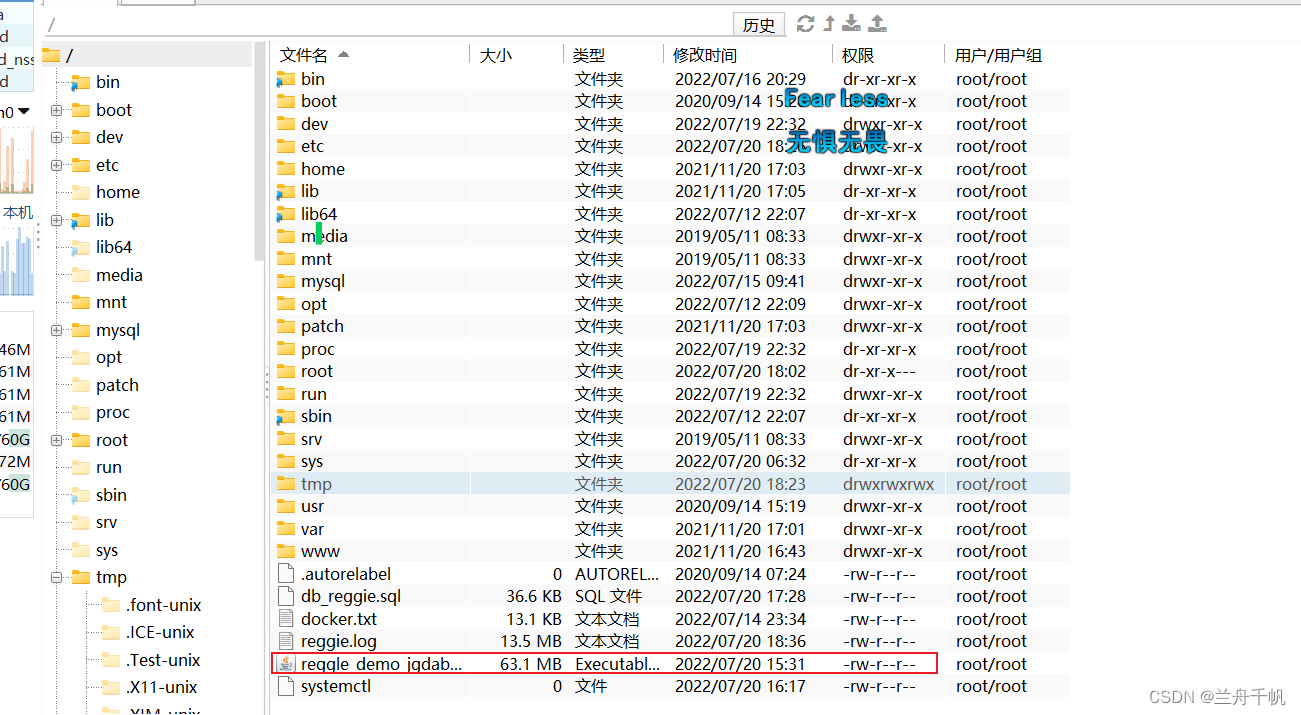Click the 13.5 MB size of reggie.log
This screenshot has height=715, width=1301.
coord(531,641)
